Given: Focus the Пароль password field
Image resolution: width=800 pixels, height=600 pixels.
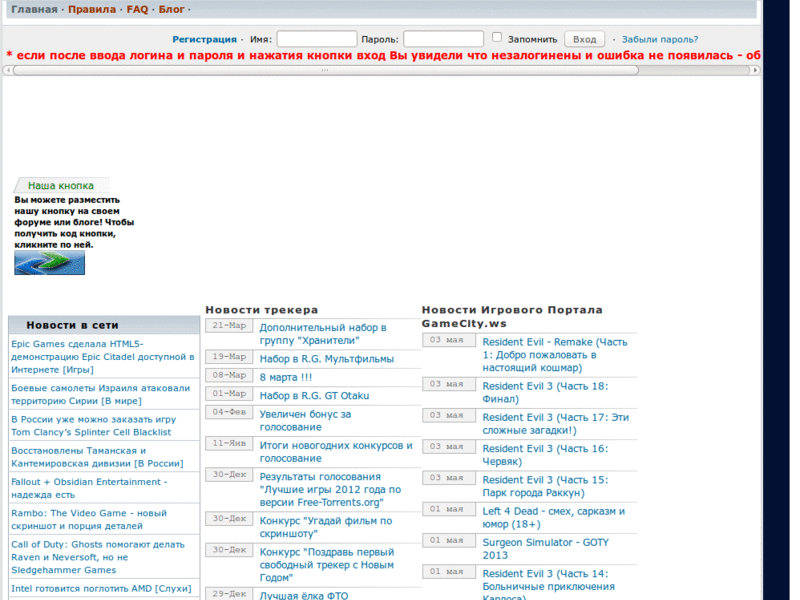Looking at the screenshot, I should point(443,39).
